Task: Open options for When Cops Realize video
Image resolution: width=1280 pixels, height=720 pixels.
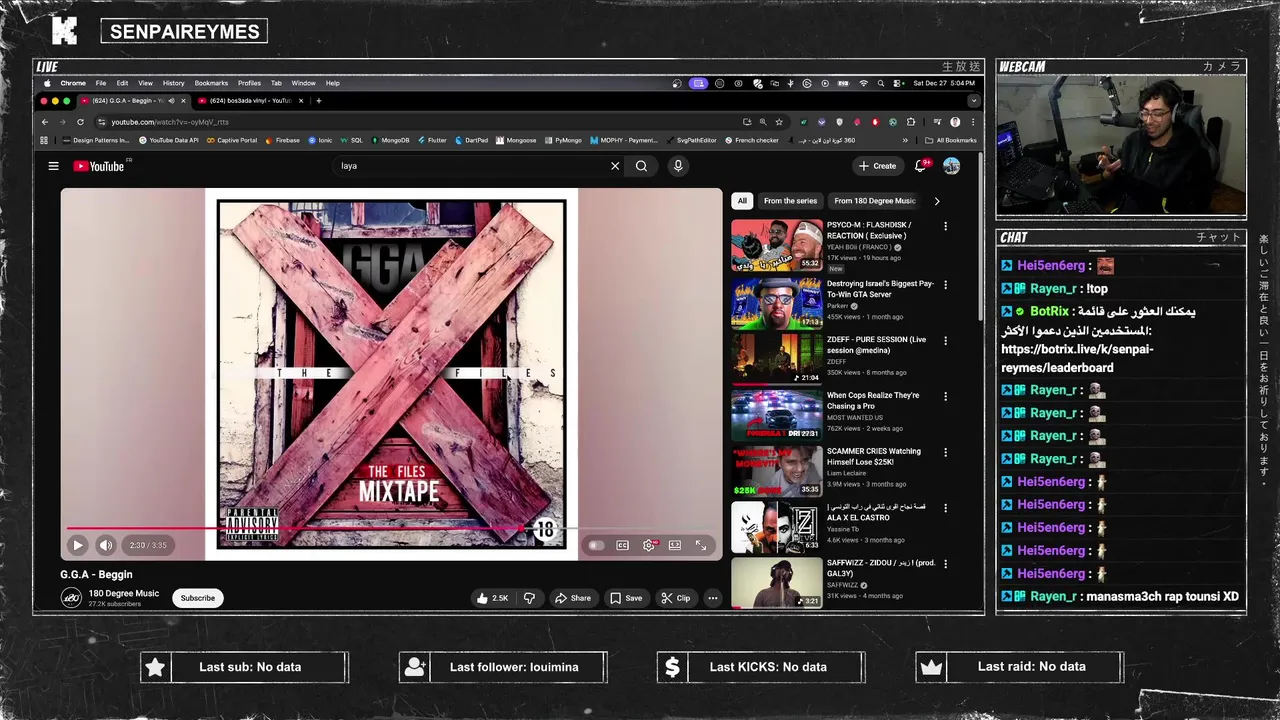Action: click(945, 397)
